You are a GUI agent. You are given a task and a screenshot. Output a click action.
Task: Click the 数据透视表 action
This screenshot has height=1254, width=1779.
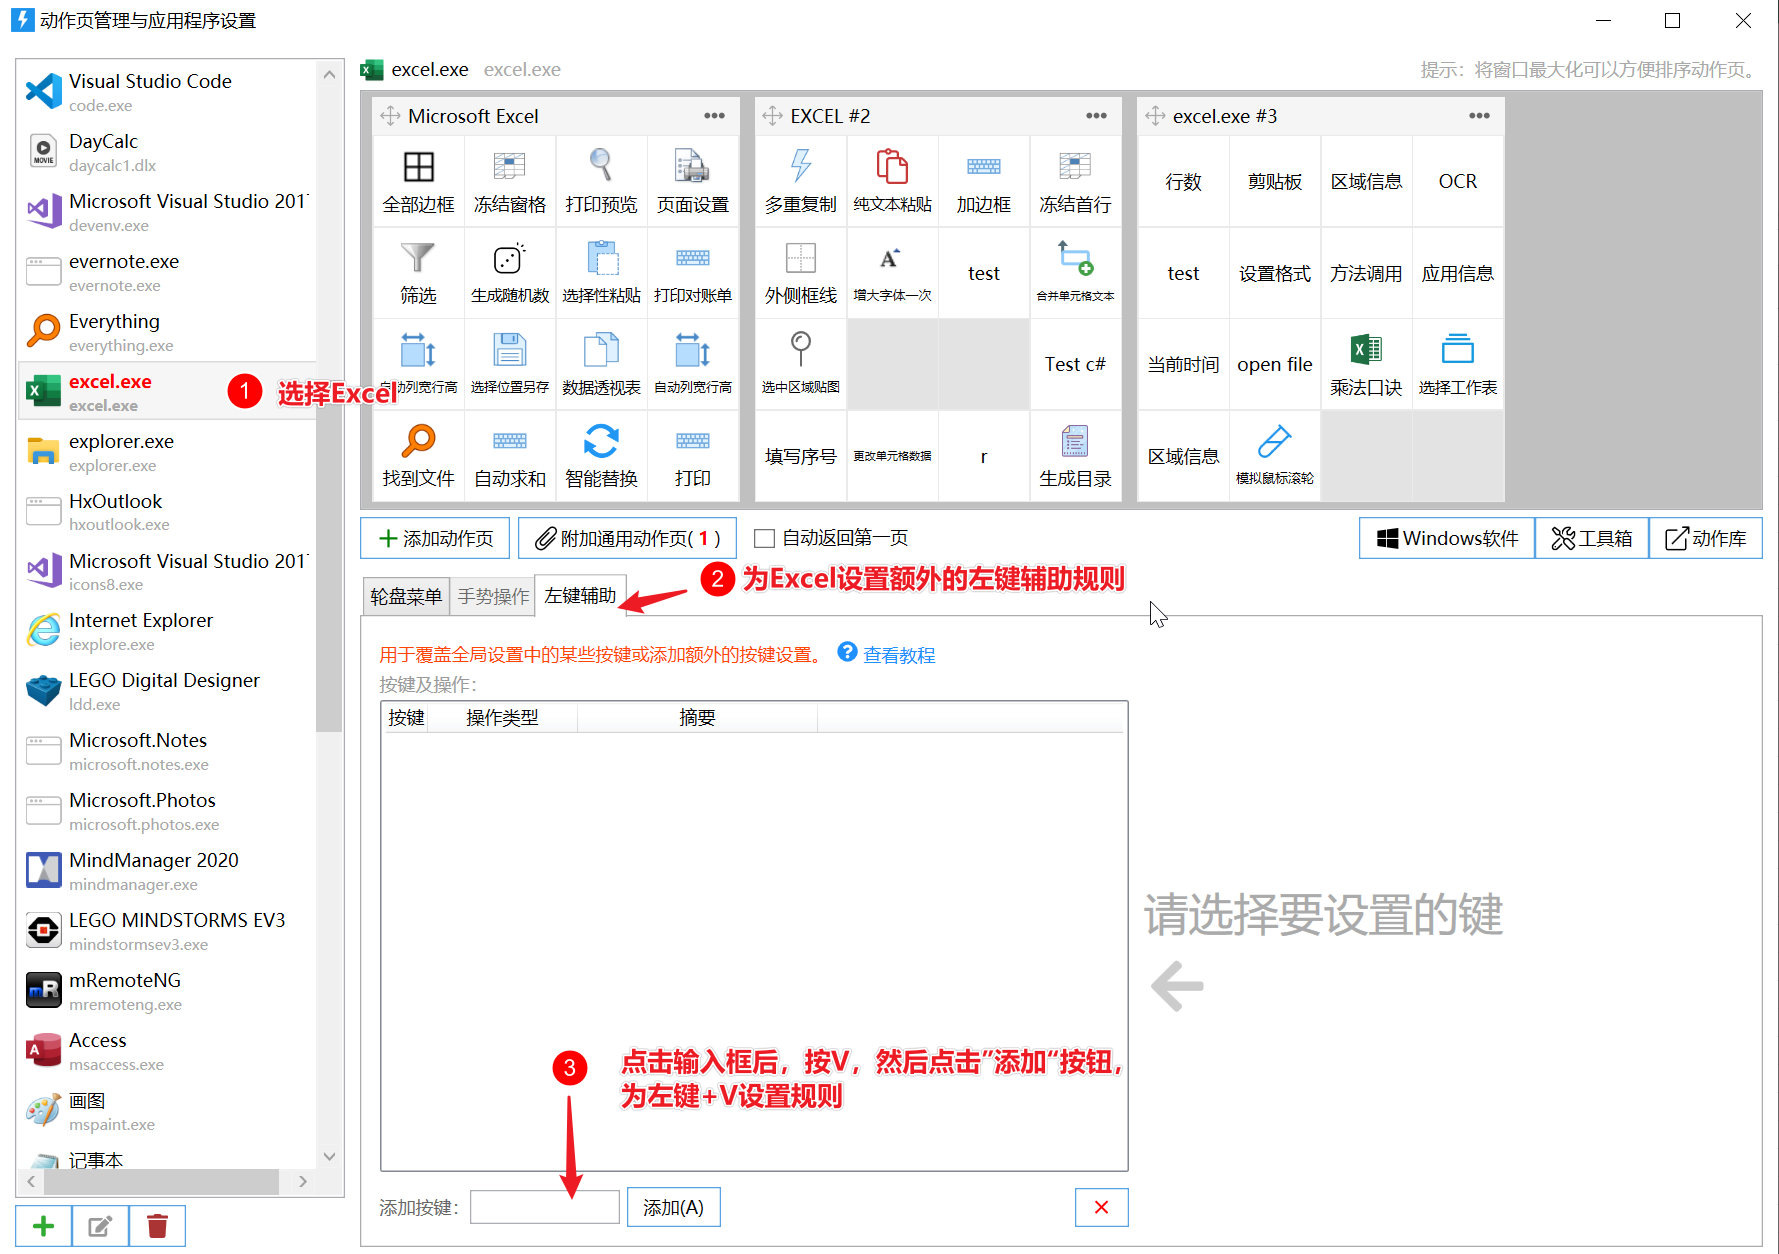pos(601,365)
